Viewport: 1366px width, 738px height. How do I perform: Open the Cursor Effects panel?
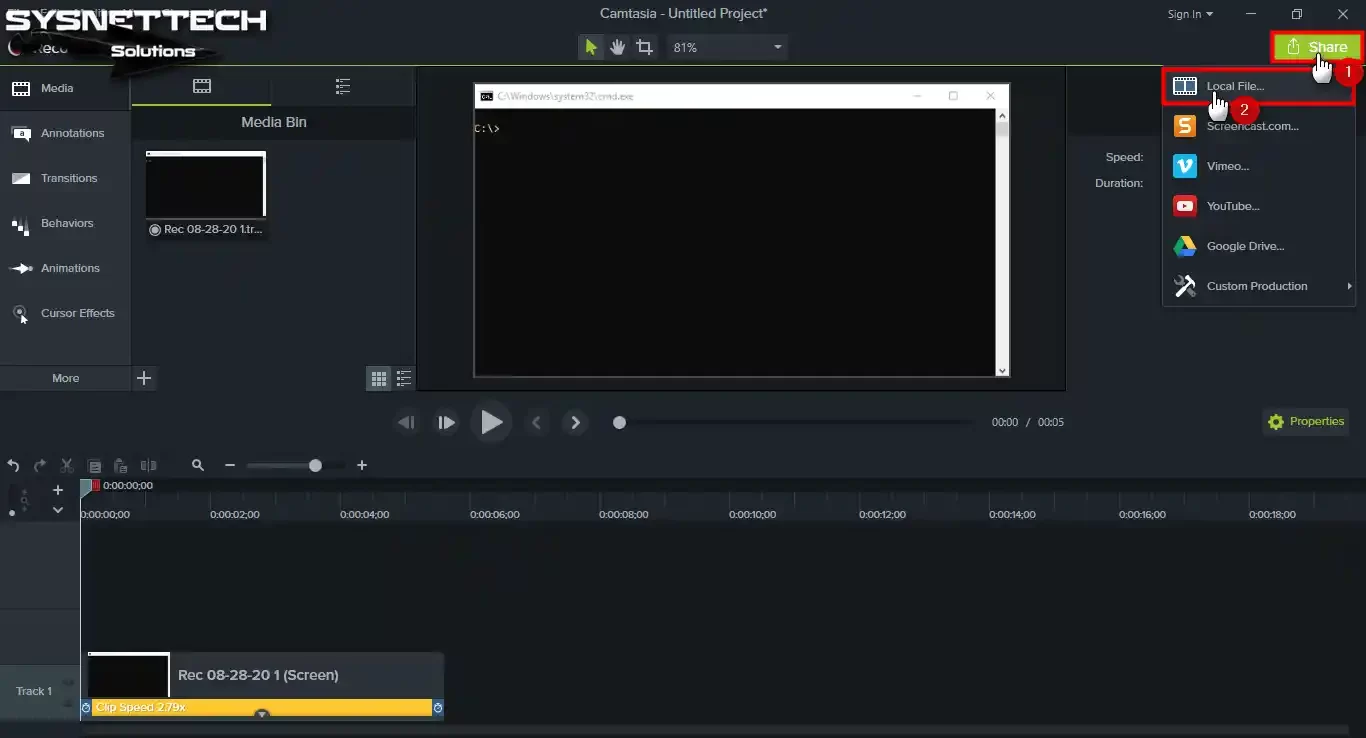pos(65,313)
